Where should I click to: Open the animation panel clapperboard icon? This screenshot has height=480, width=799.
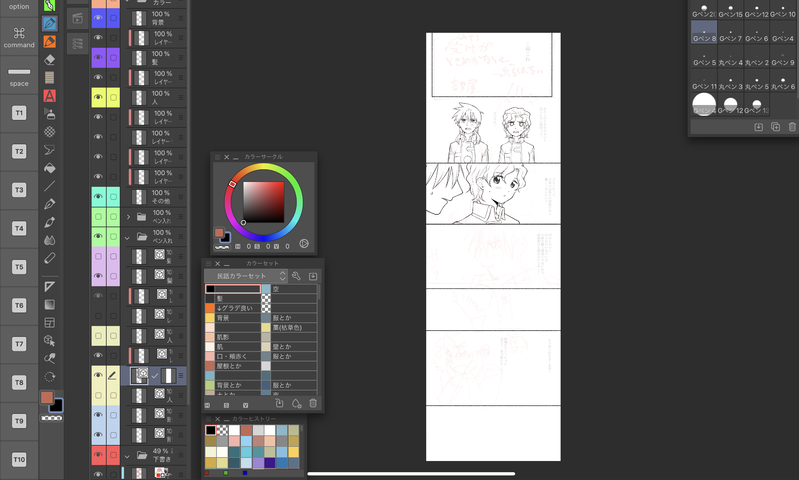coord(77,19)
